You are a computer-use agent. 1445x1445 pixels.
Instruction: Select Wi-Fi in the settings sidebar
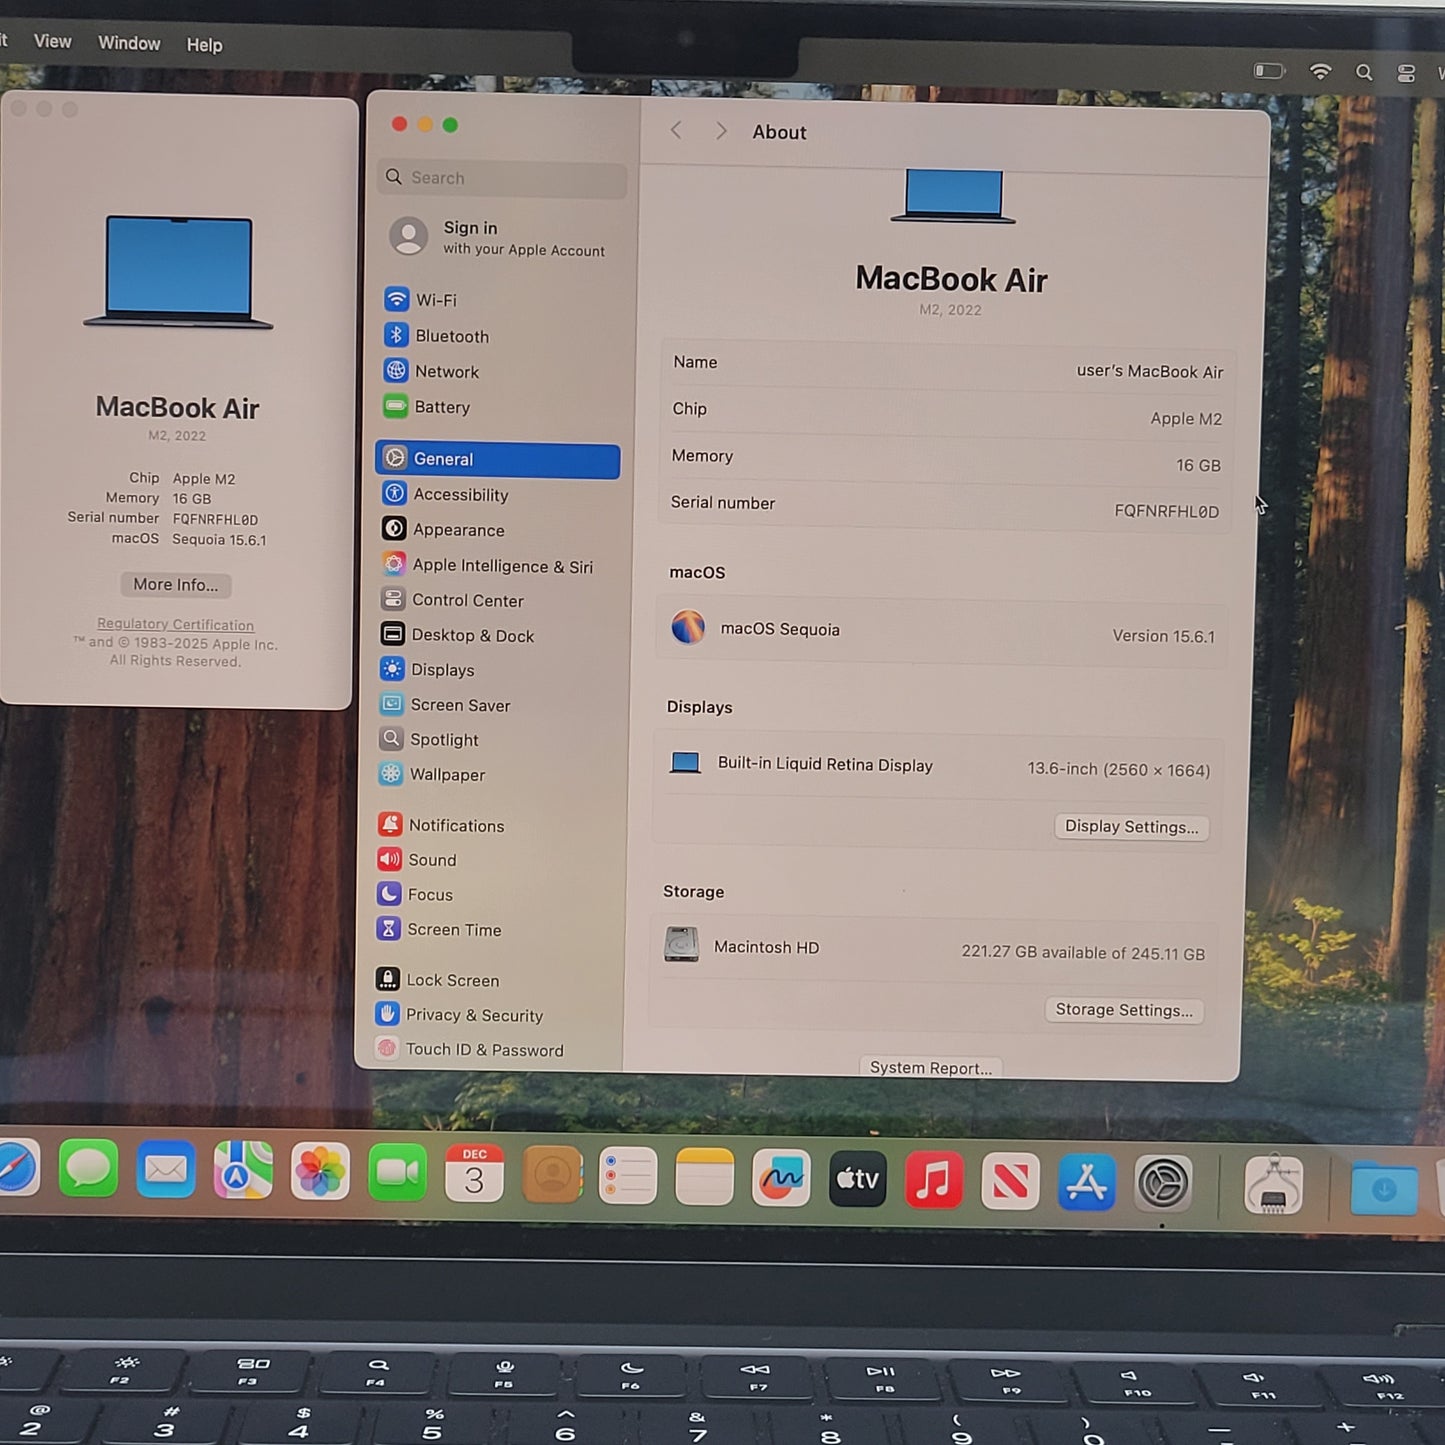coord(435,299)
